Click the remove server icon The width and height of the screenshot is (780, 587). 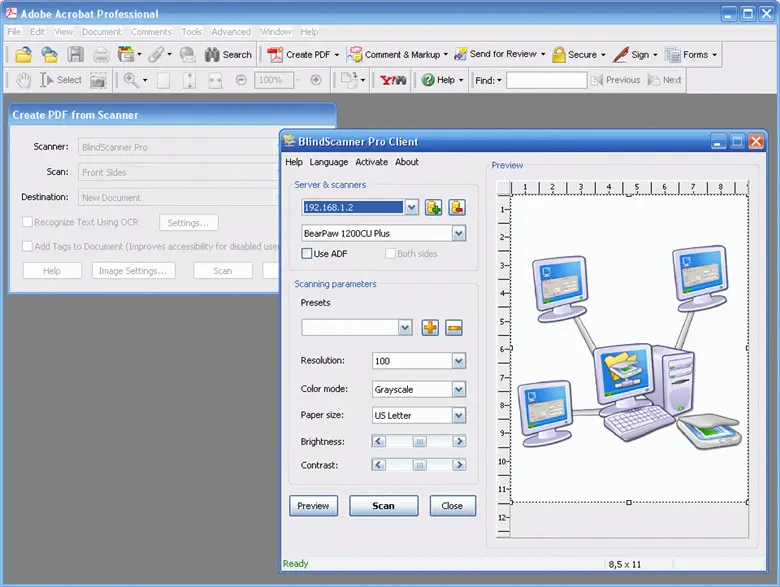[x=457, y=207]
